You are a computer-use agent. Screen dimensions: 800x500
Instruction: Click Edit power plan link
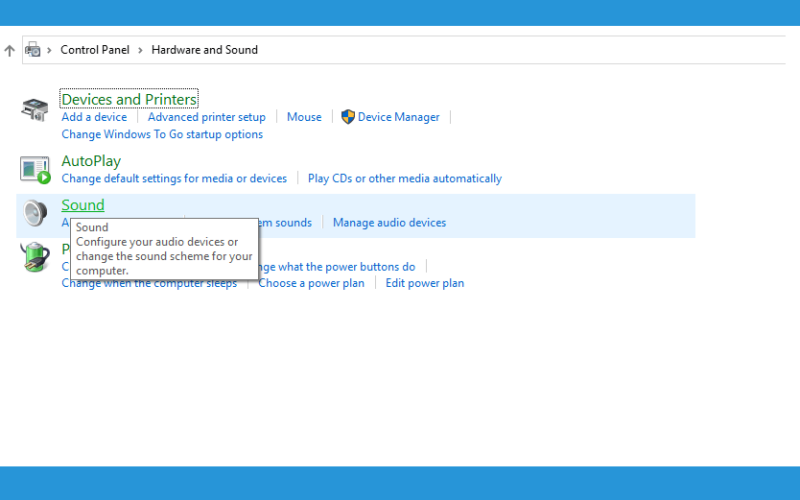tap(424, 283)
